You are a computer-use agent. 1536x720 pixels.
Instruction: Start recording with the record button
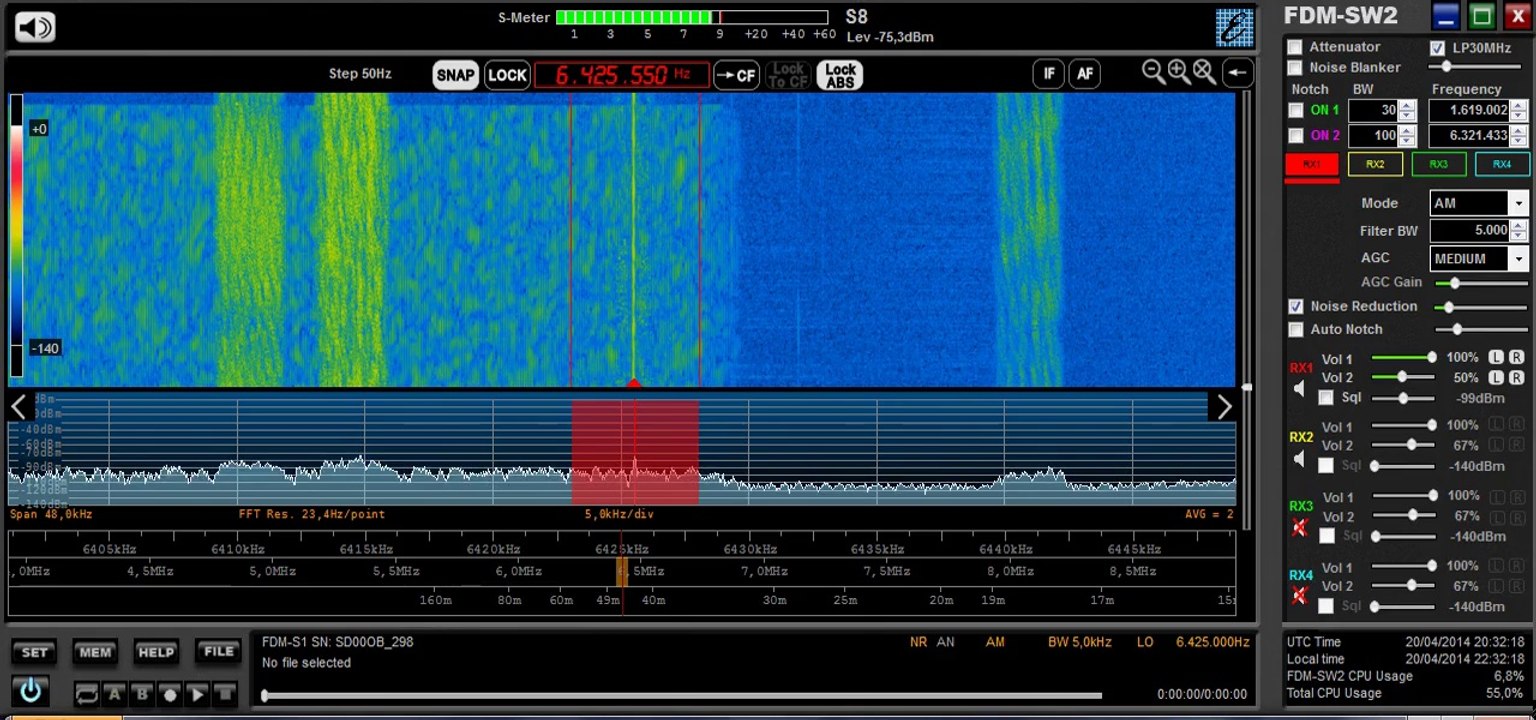coord(170,694)
